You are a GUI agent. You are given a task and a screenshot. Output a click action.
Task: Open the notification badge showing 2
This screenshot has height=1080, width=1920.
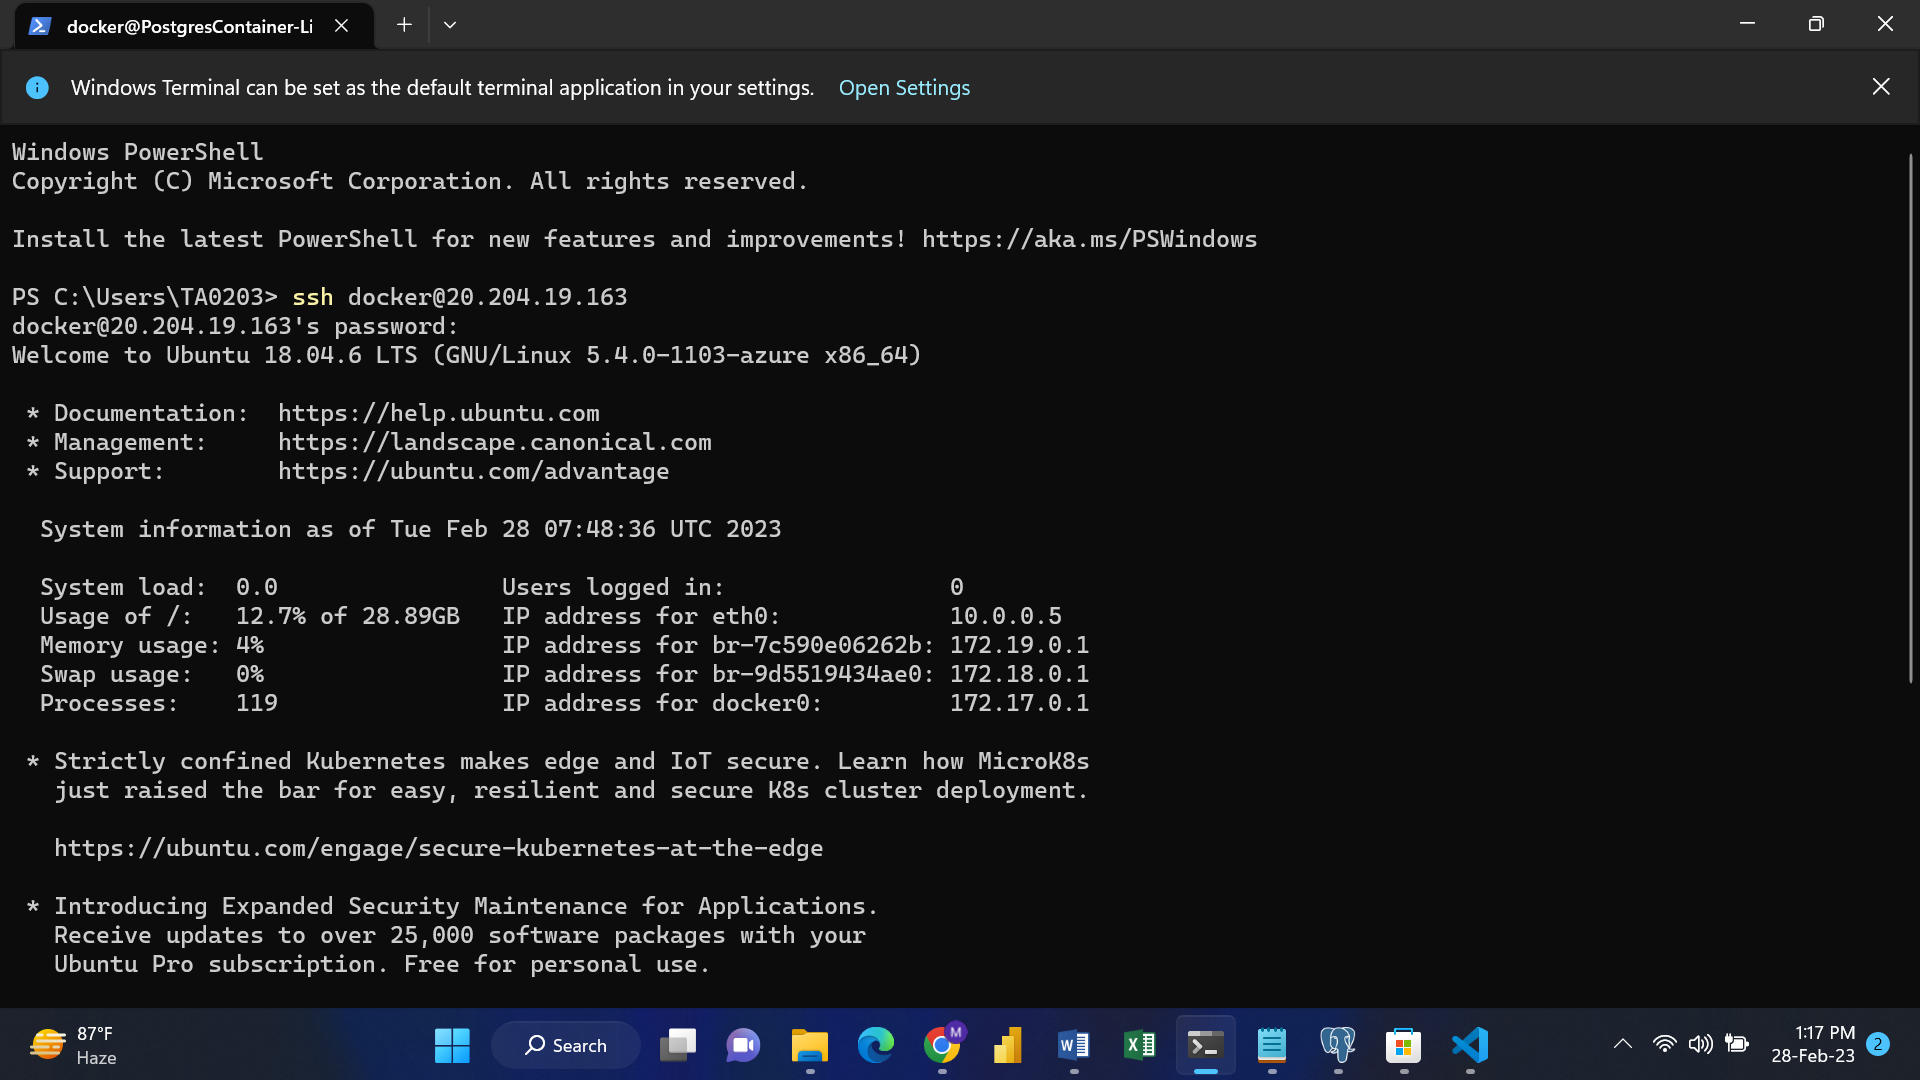coord(1878,1044)
